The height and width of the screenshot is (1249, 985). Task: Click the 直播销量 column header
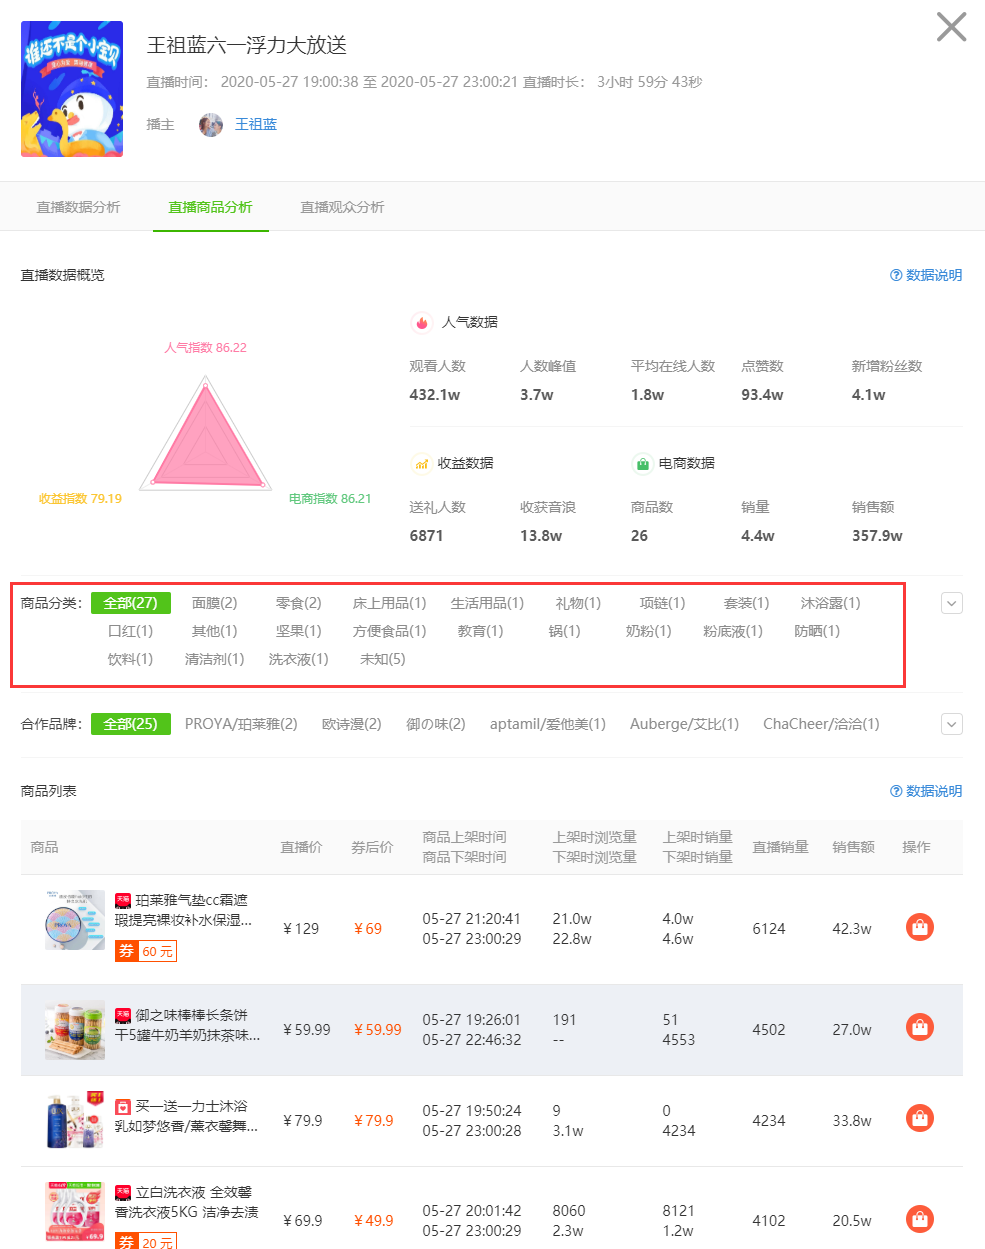[780, 847]
